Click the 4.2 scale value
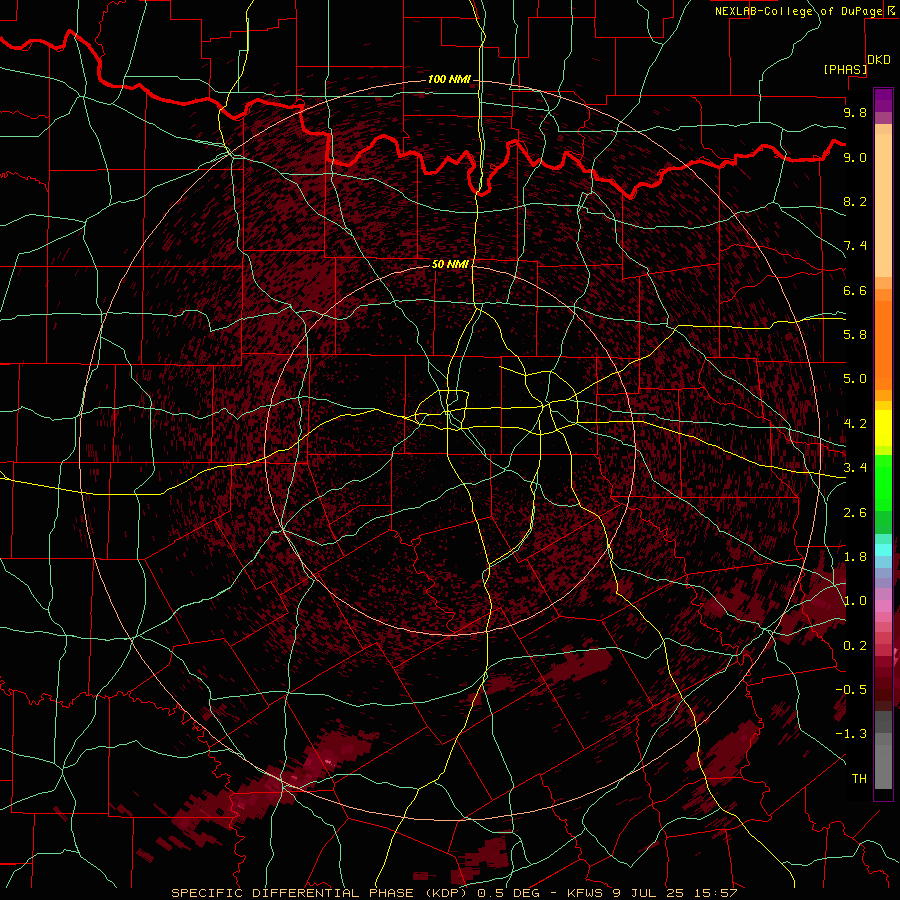The width and height of the screenshot is (900, 900). [855, 424]
